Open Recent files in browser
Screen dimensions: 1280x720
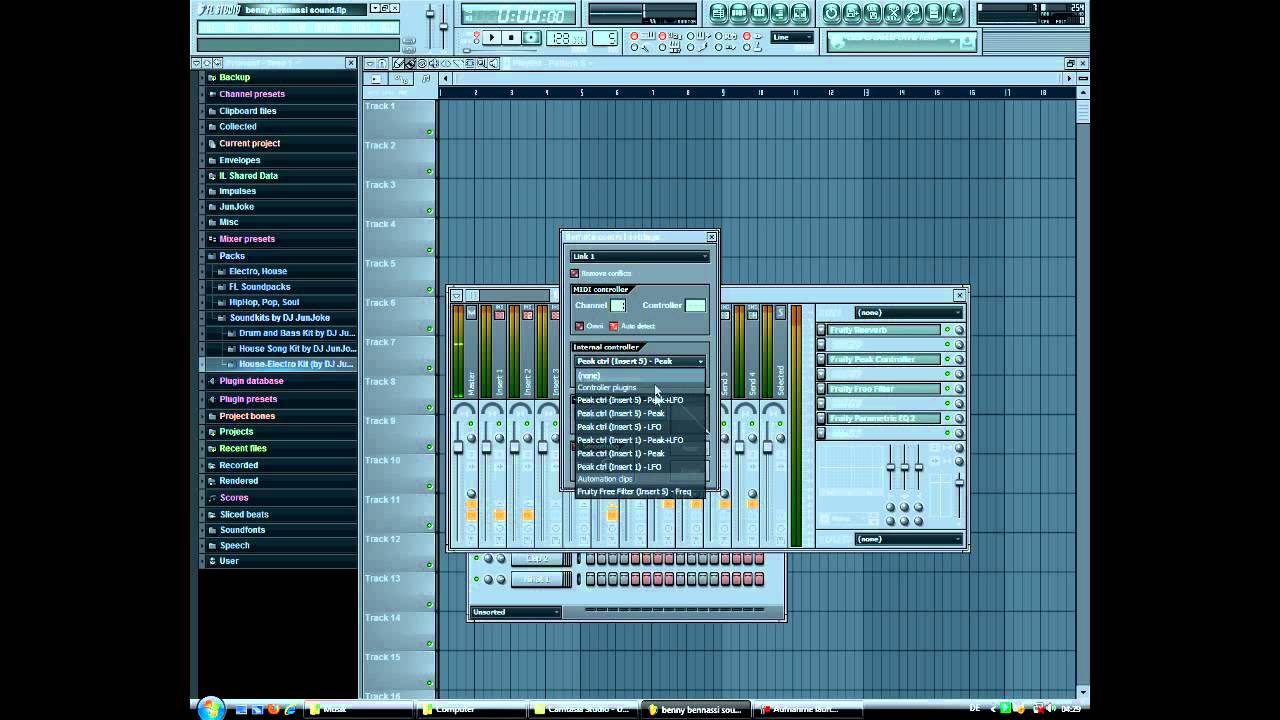(243, 449)
